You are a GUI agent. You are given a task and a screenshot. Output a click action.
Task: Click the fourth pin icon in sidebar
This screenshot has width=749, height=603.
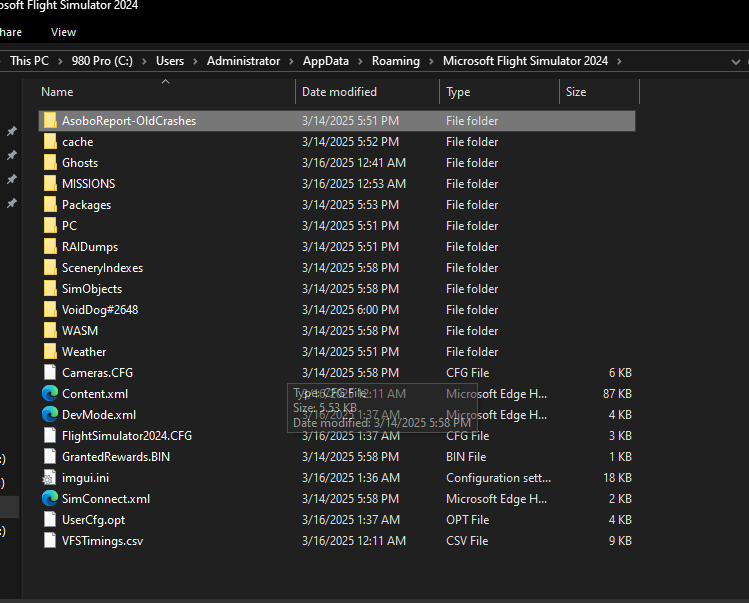coord(11,204)
